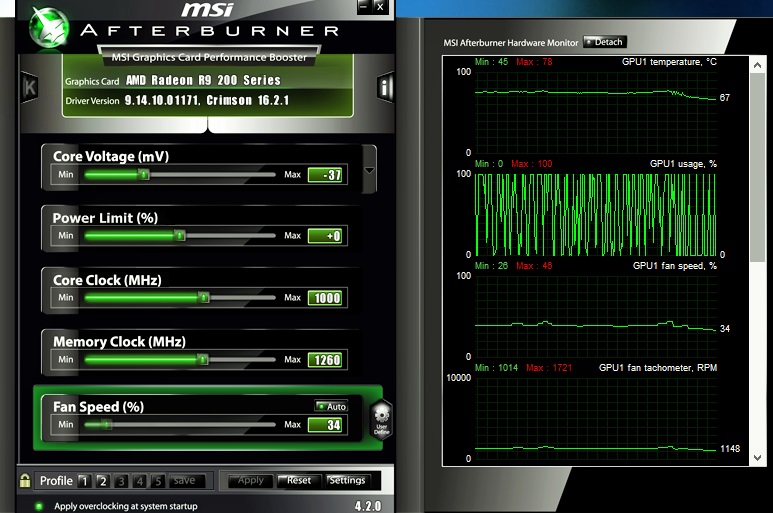The height and width of the screenshot is (513, 773).
Task: Click the Core Clock value field 1000
Action: pos(325,298)
